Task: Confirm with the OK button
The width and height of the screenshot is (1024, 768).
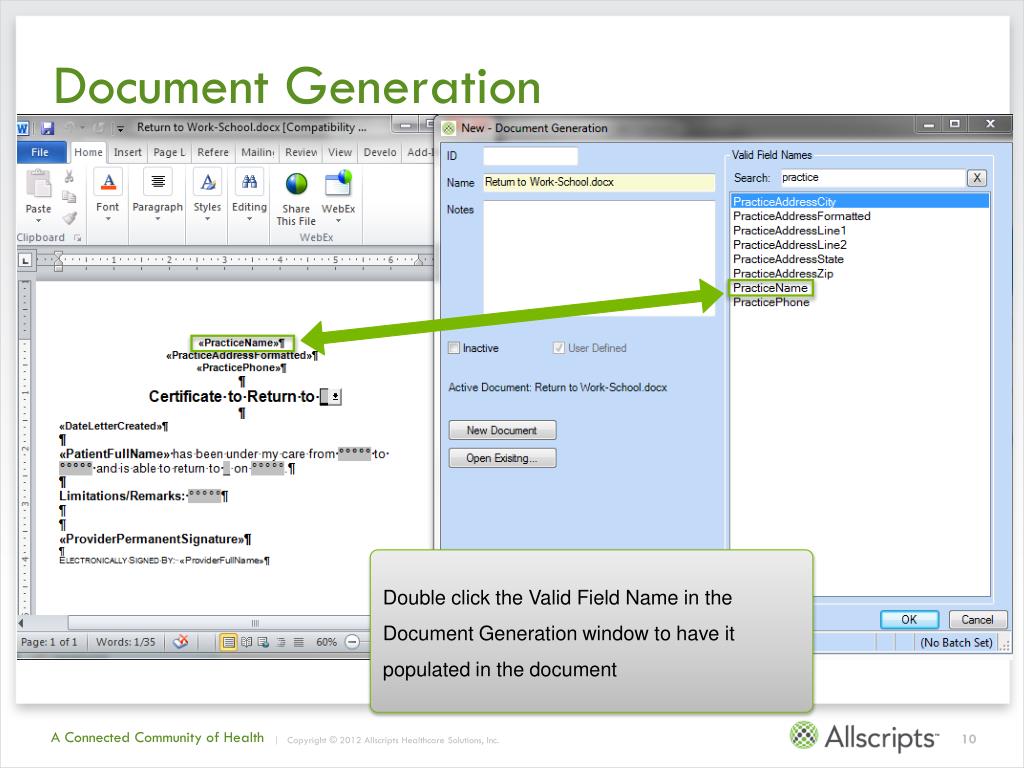Action: coord(909,620)
